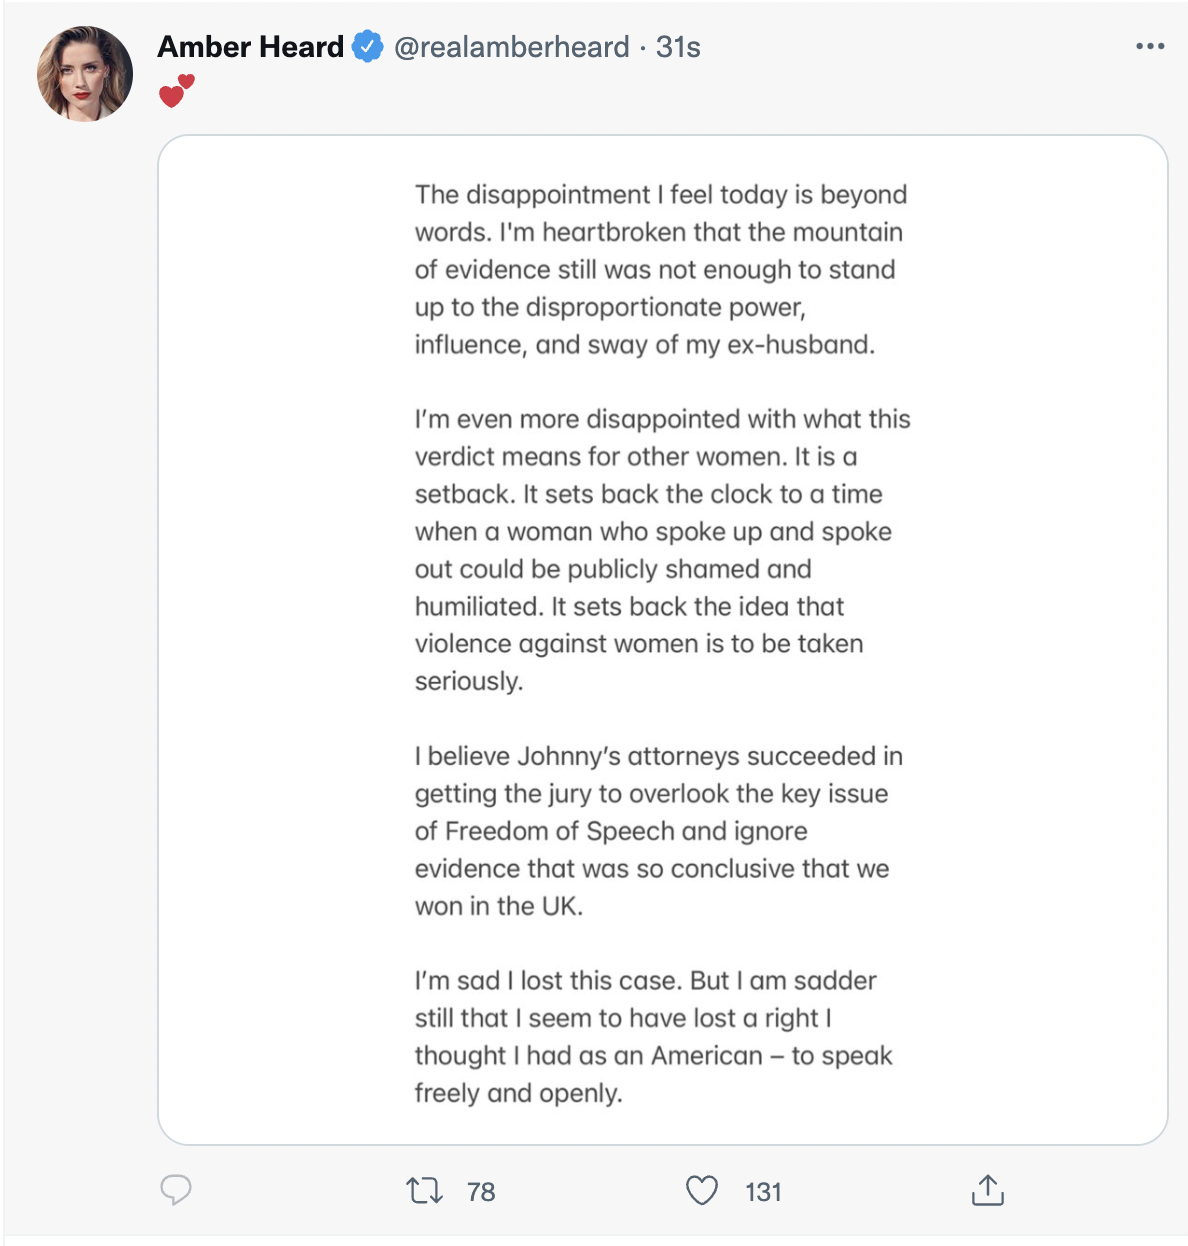Image resolution: width=1188 pixels, height=1246 pixels.
Task: Retweet this post using the arrows icon
Action: click(x=425, y=1190)
